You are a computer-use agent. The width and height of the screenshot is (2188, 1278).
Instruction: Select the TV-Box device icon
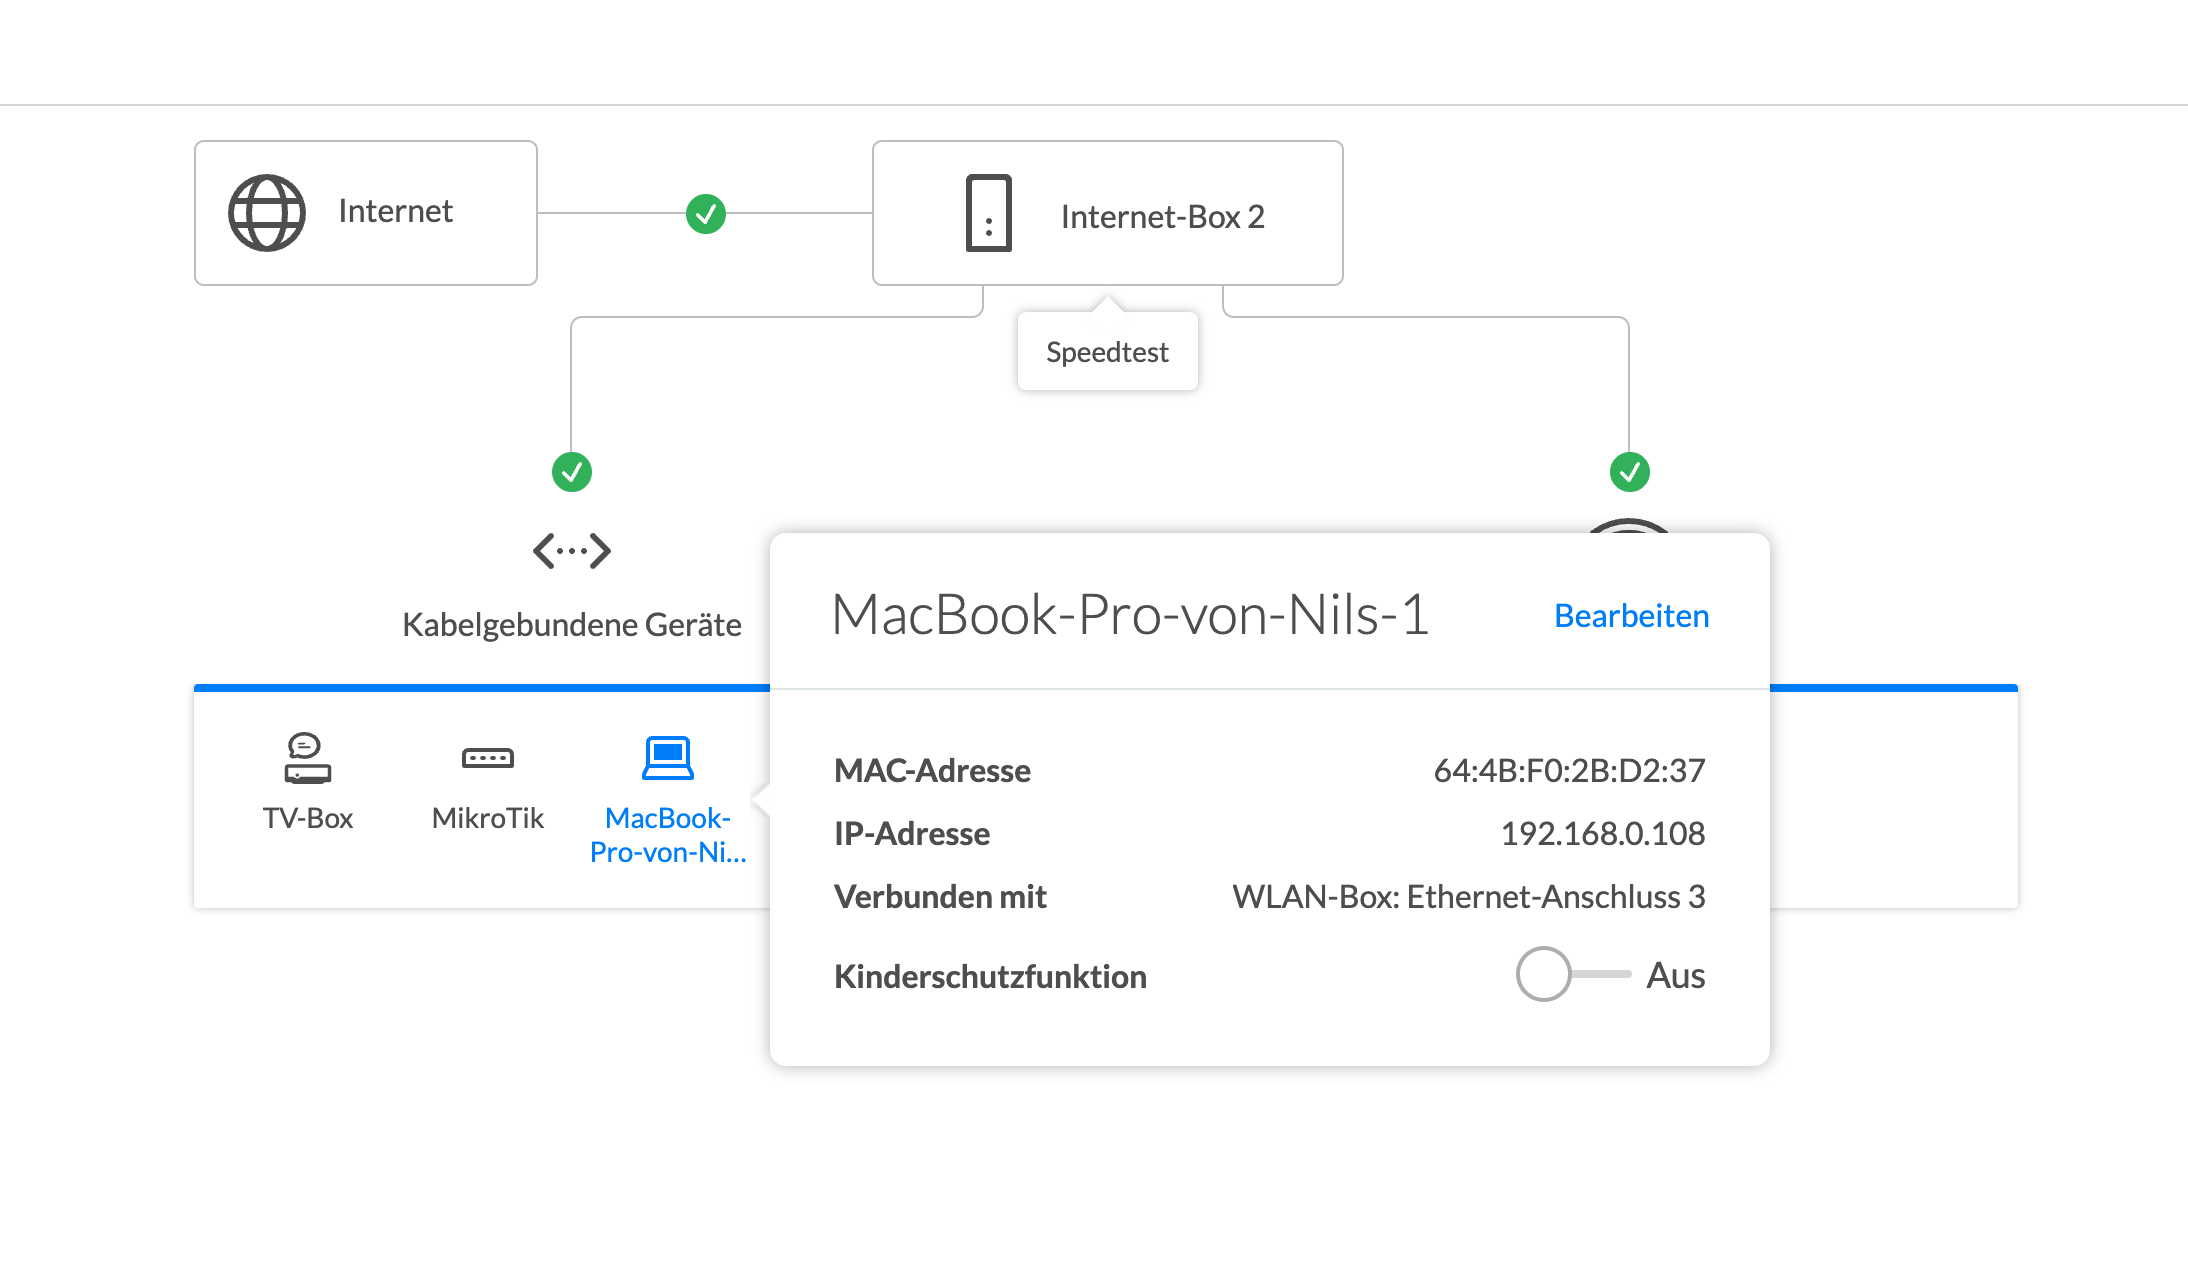click(x=307, y=759)
